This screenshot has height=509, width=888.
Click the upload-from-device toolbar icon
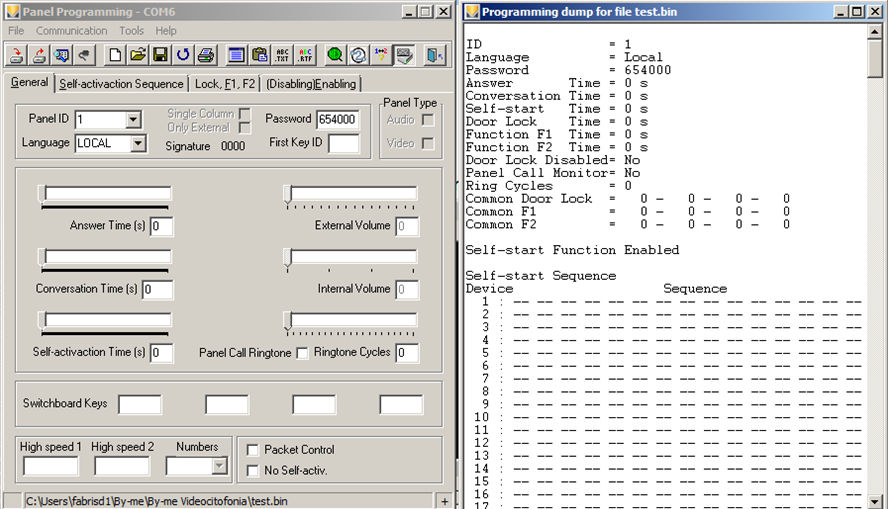click(x=39, y=55)
